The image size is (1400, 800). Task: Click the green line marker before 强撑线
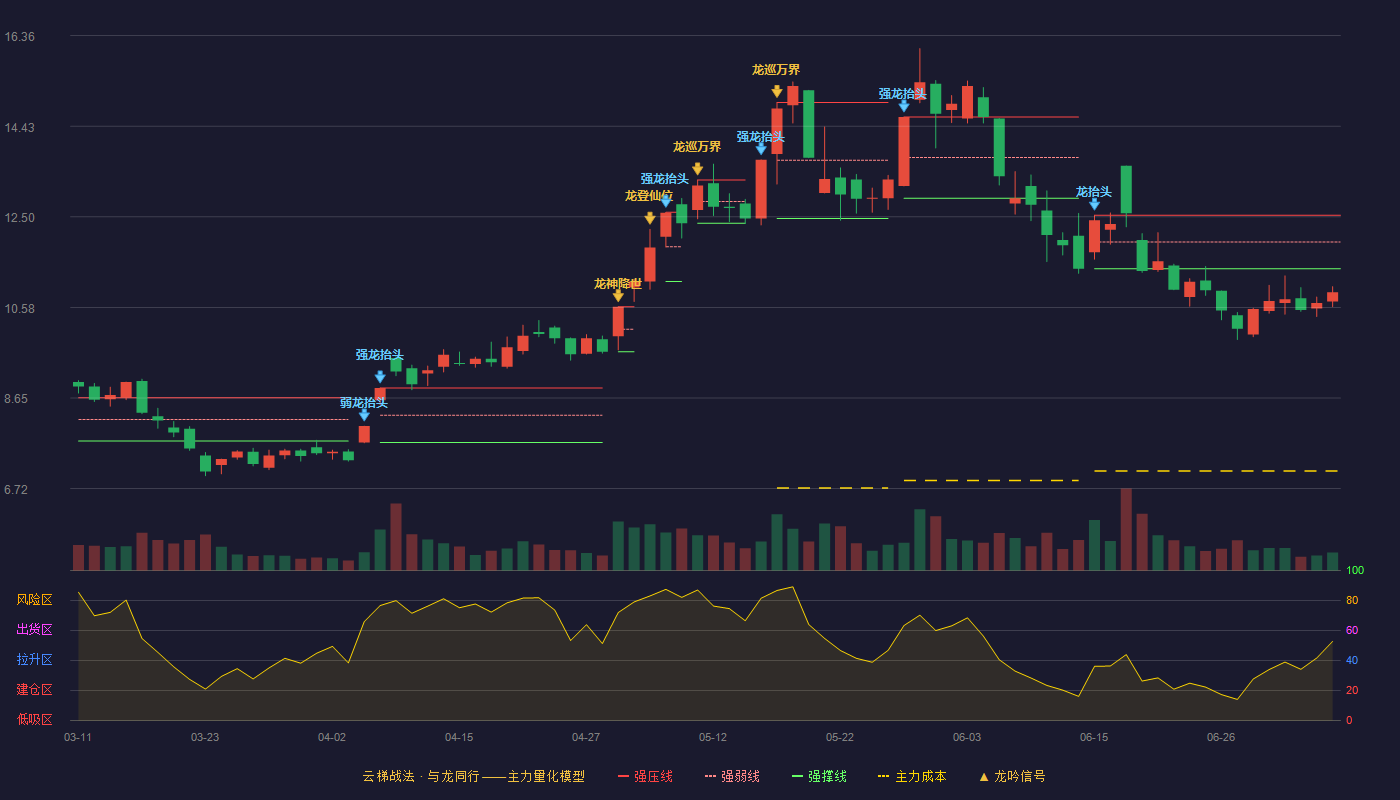coord(797,776)
